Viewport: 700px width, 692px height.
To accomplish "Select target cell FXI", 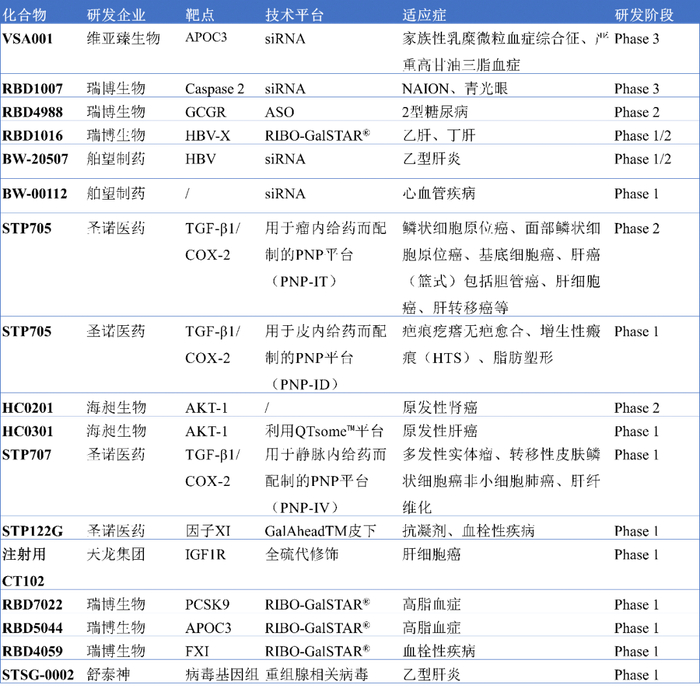I will click(x=197, y=652).
